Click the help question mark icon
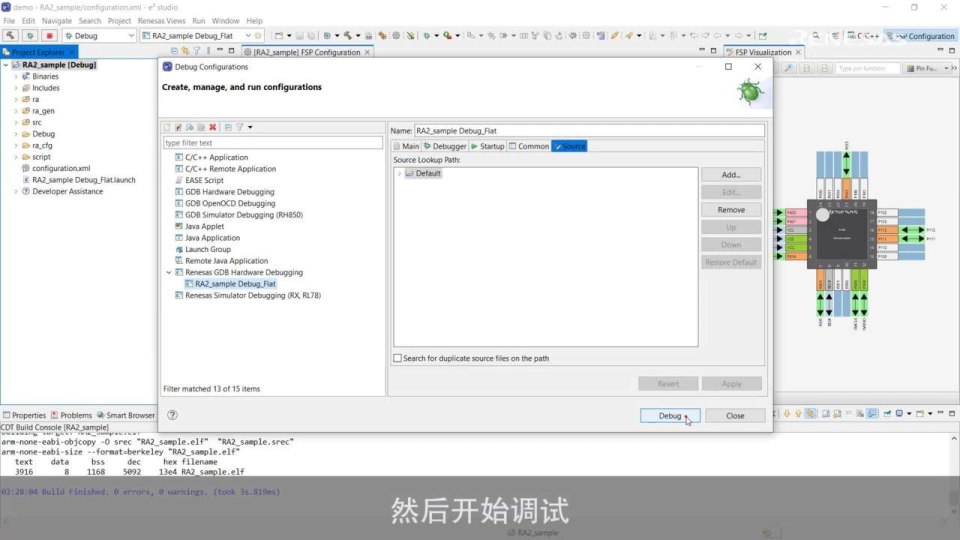Image resolution: width=960 pixels, height=540 pixels. (x=173, y=415)
